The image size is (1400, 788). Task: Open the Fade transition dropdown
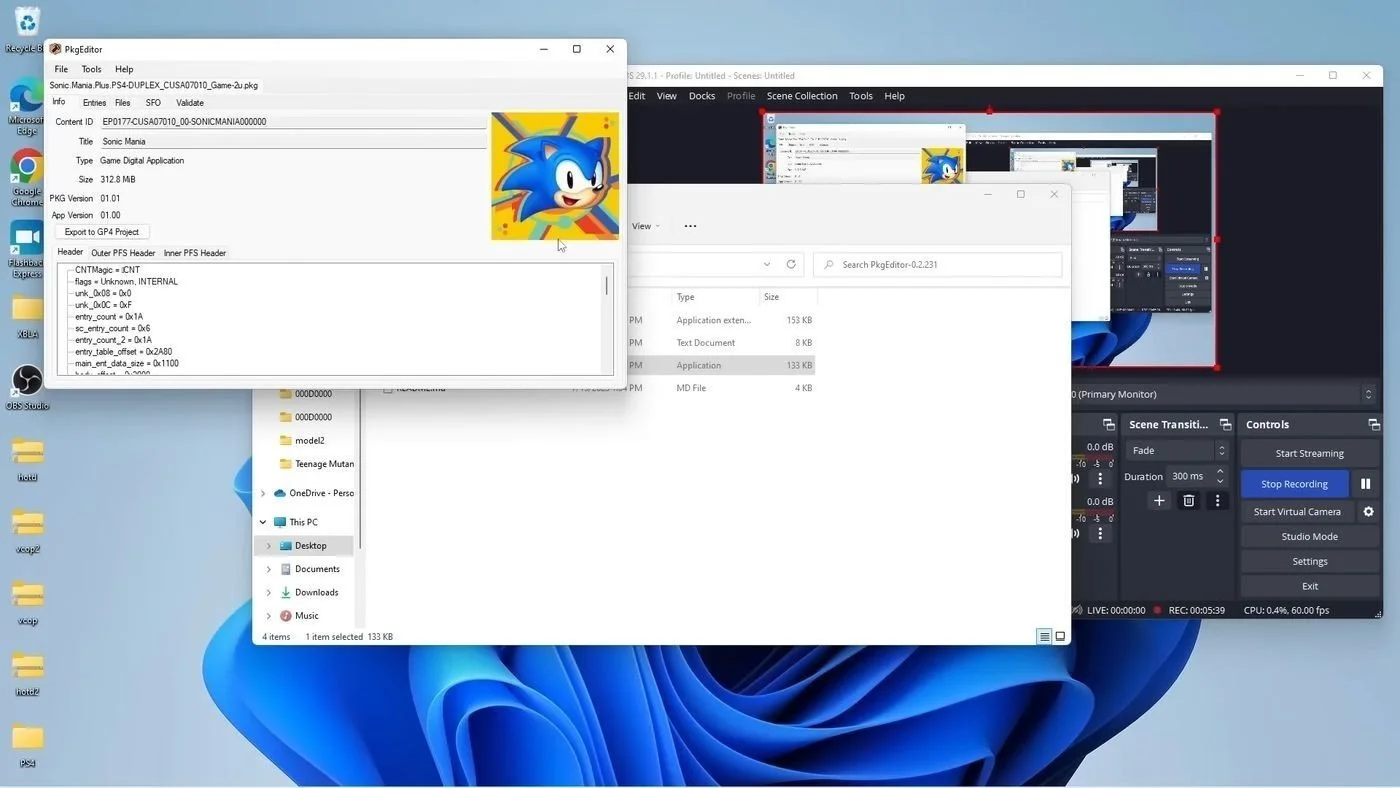[1176, 450]
